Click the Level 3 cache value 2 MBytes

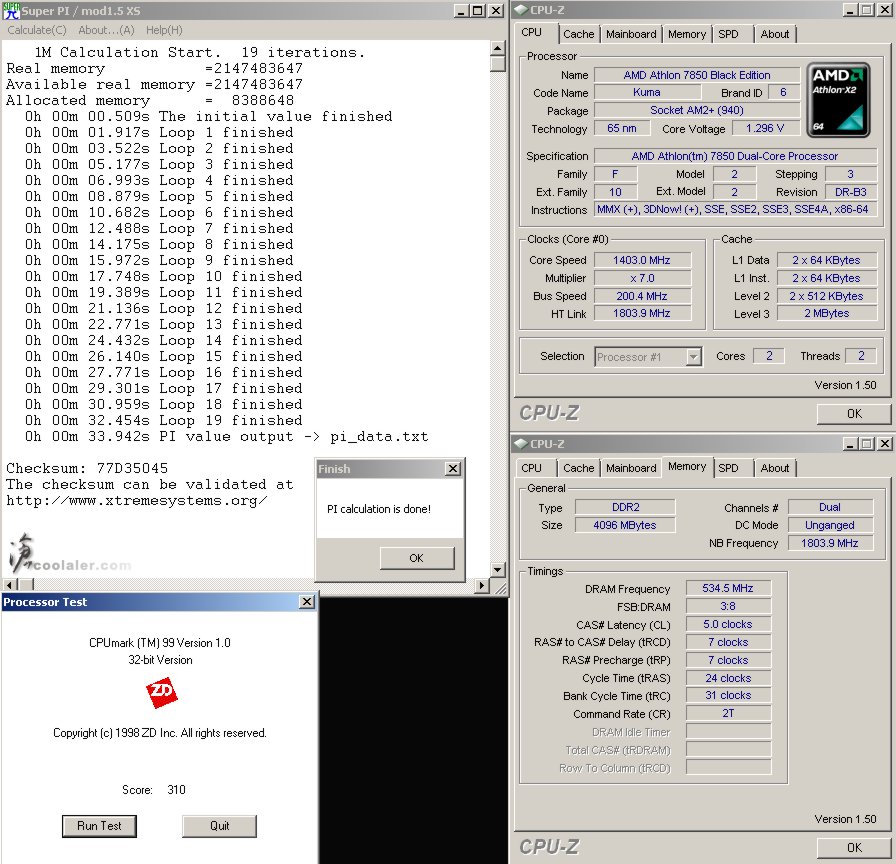tap(826, 313)
